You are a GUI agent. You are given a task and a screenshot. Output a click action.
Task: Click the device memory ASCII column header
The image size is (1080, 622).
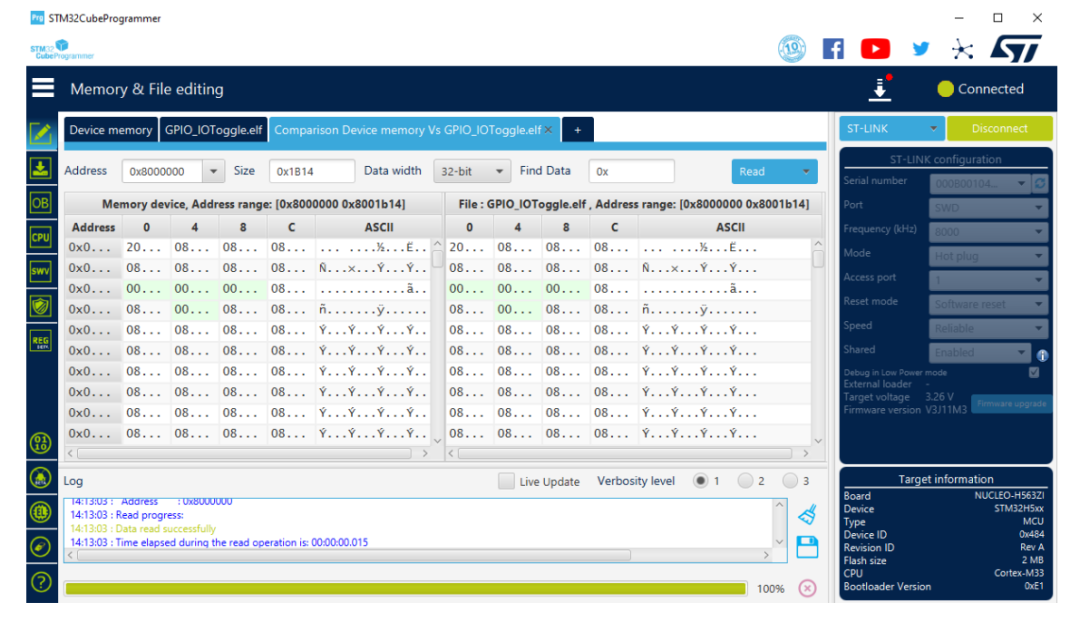pyautogui.click(x=379, y=227)
